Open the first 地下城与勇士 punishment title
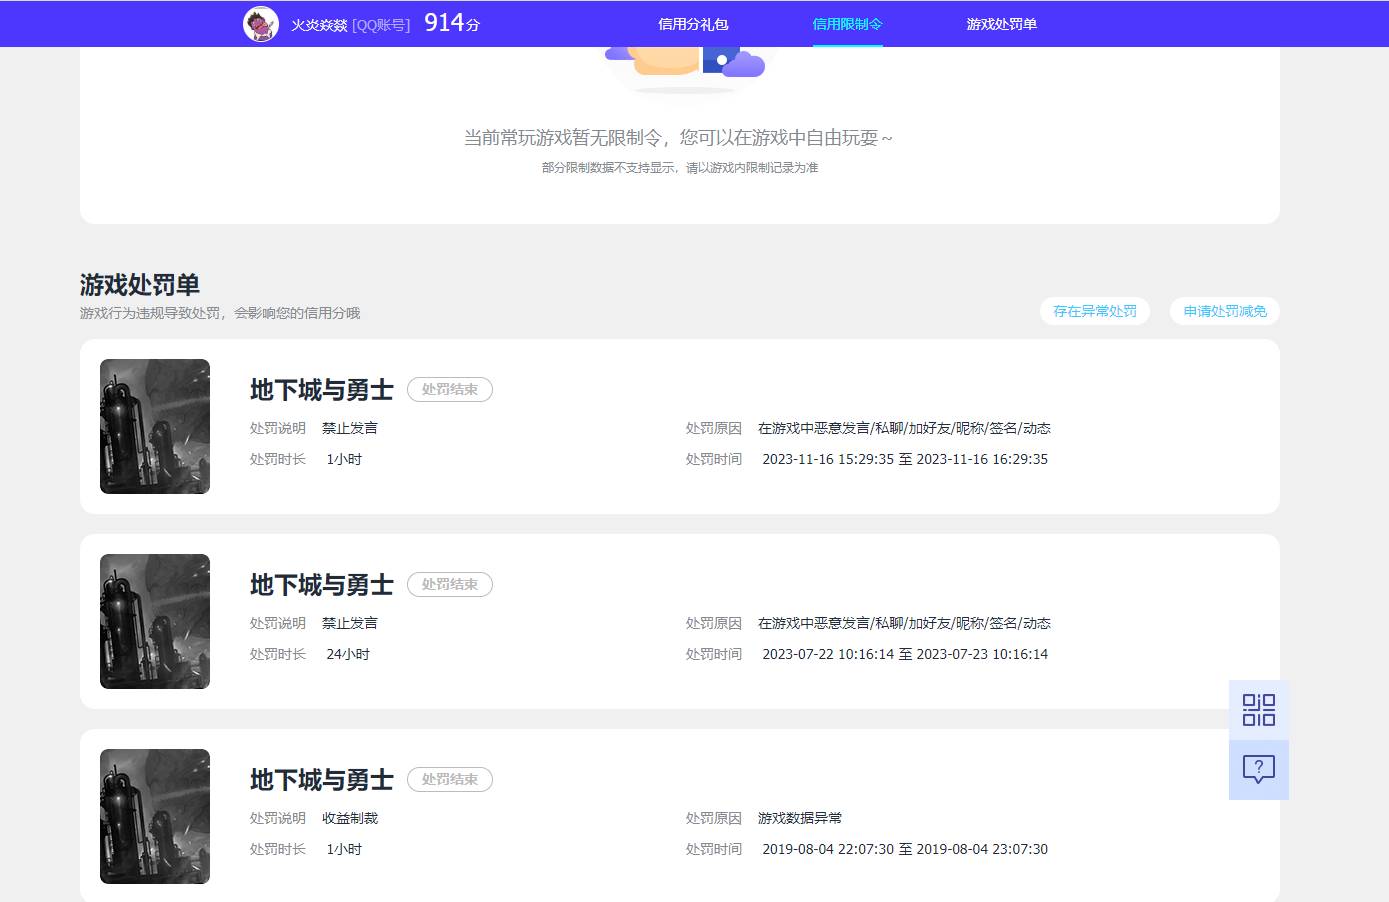 coord(321,389)
